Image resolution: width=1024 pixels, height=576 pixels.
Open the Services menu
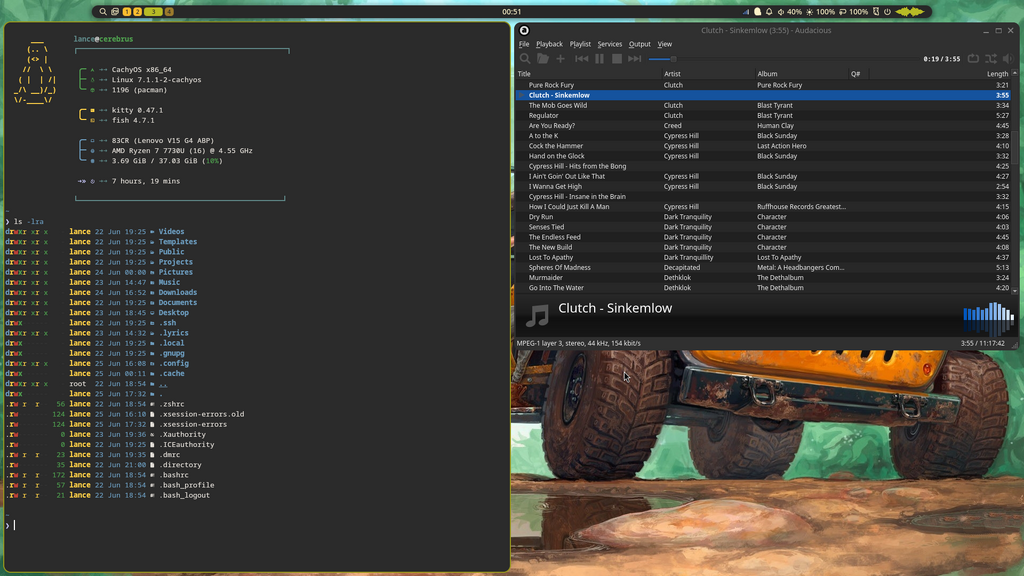click(609, 44)
